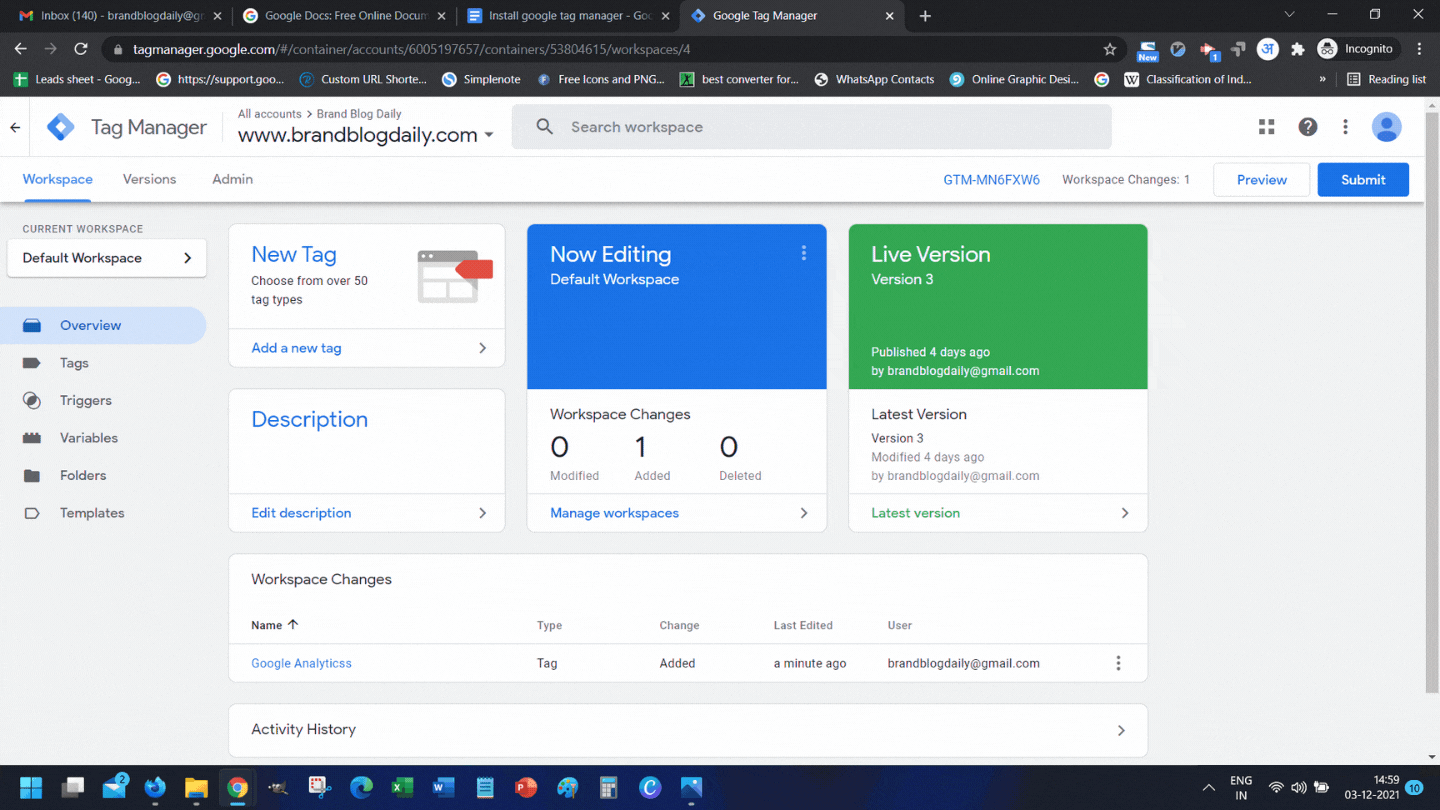
Task: Open the Now Editing card three-dot menu
Action: point(804,254)
